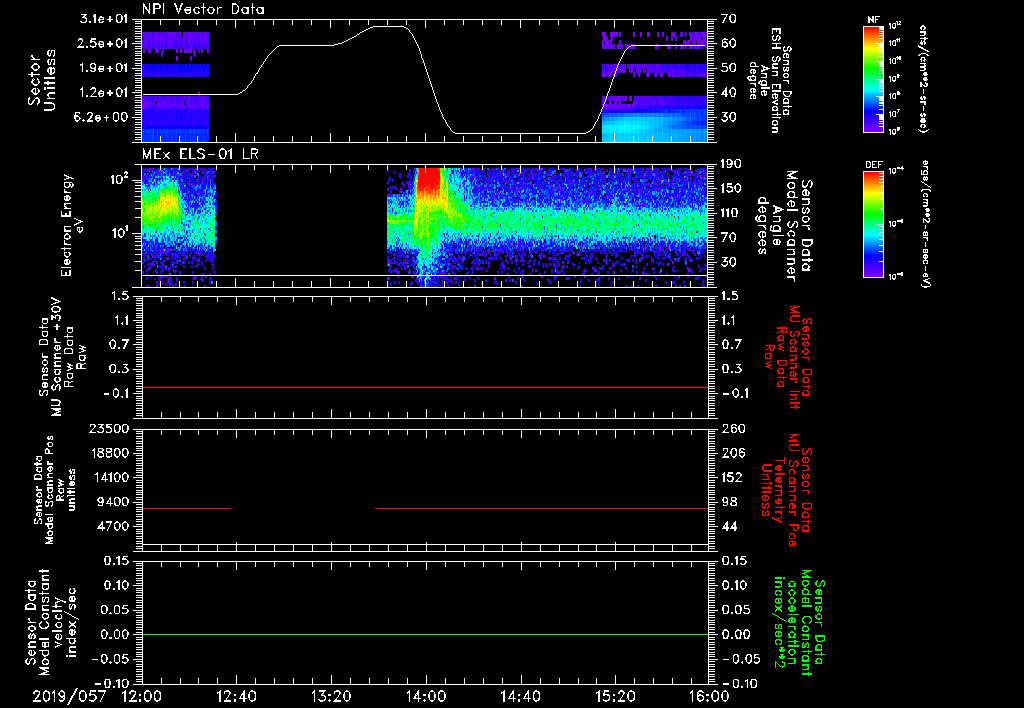Click the '13:20' time axis label

331,696
